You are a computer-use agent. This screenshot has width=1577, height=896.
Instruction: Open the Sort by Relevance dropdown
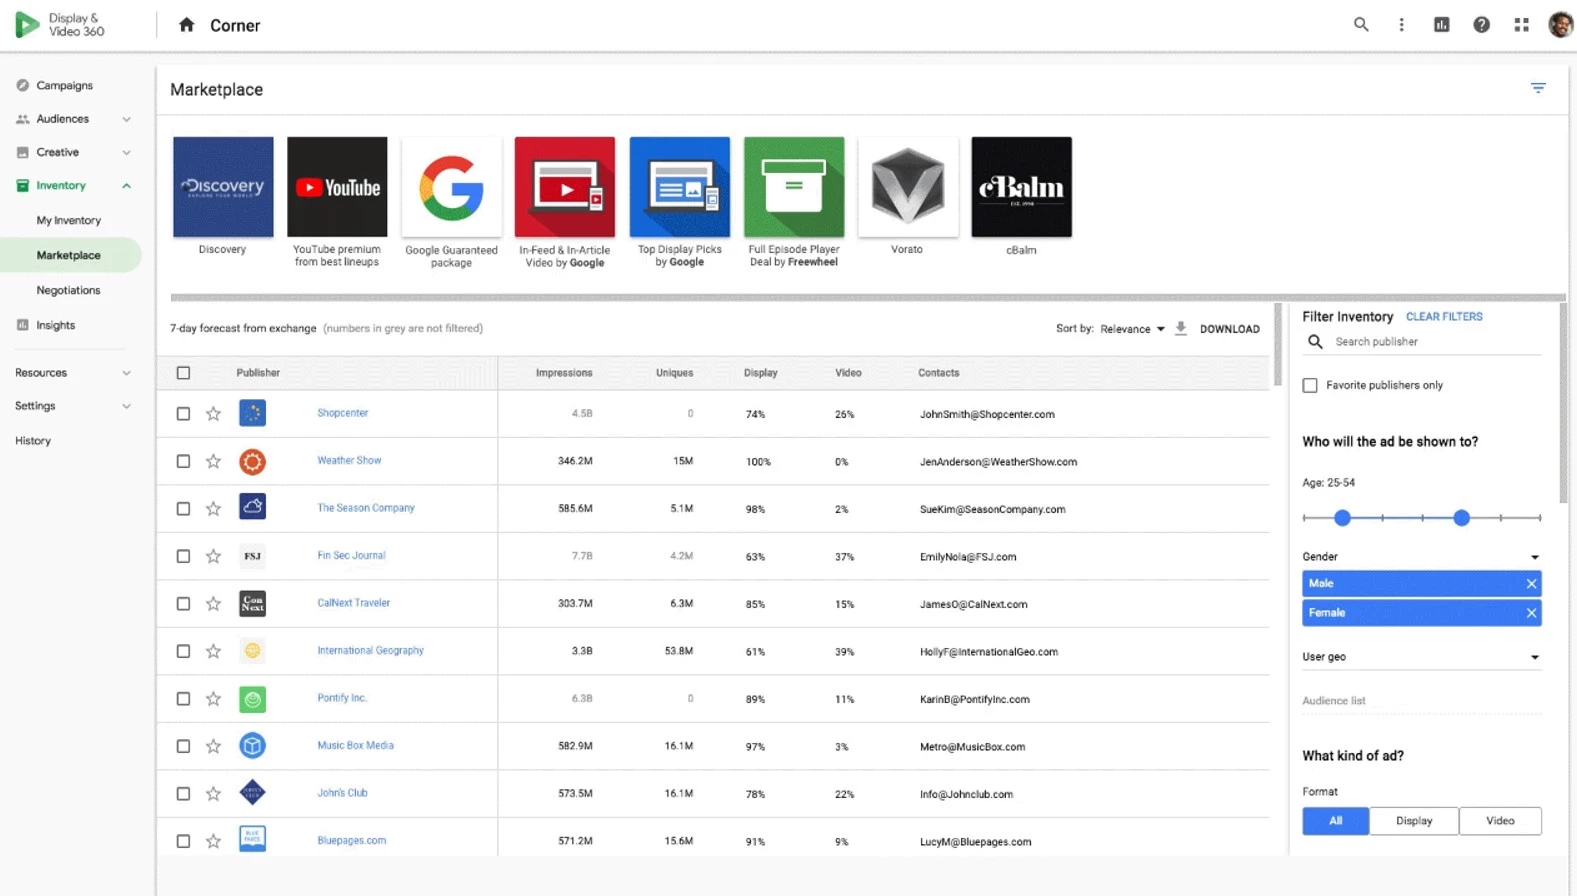click(1133, 328)
